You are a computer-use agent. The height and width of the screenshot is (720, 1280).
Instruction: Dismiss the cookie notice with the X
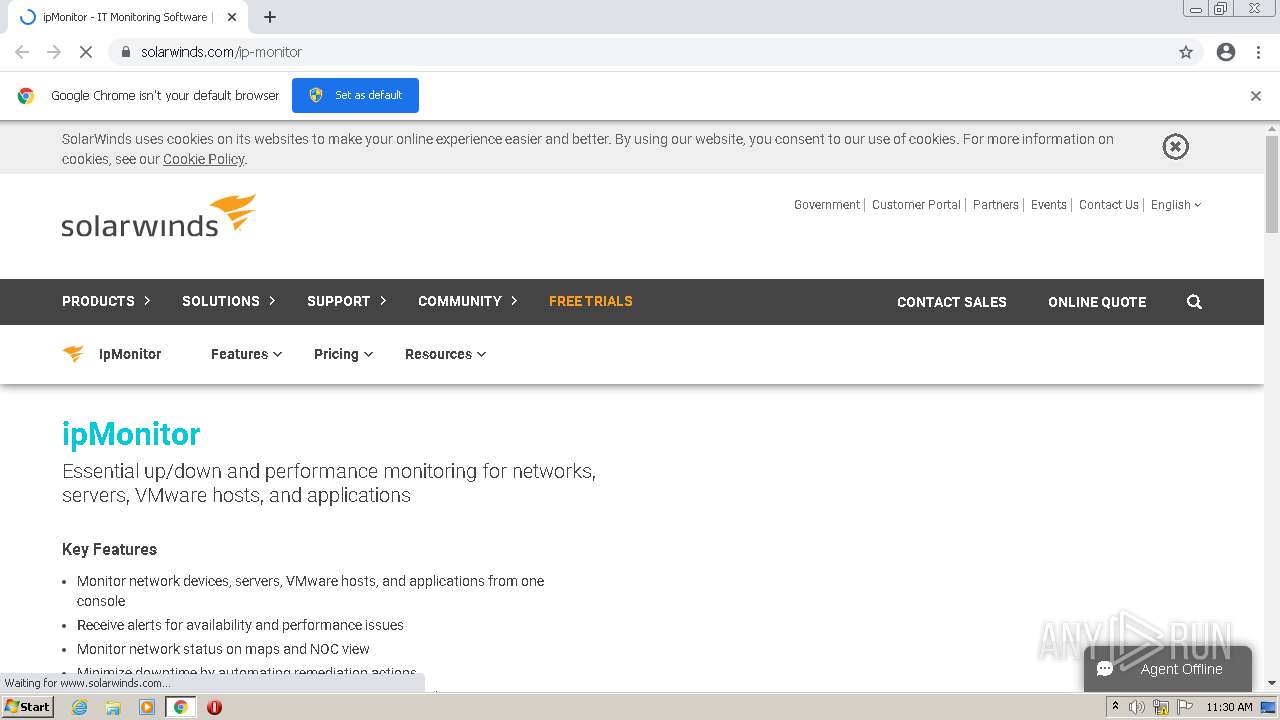click(1175, 147)
